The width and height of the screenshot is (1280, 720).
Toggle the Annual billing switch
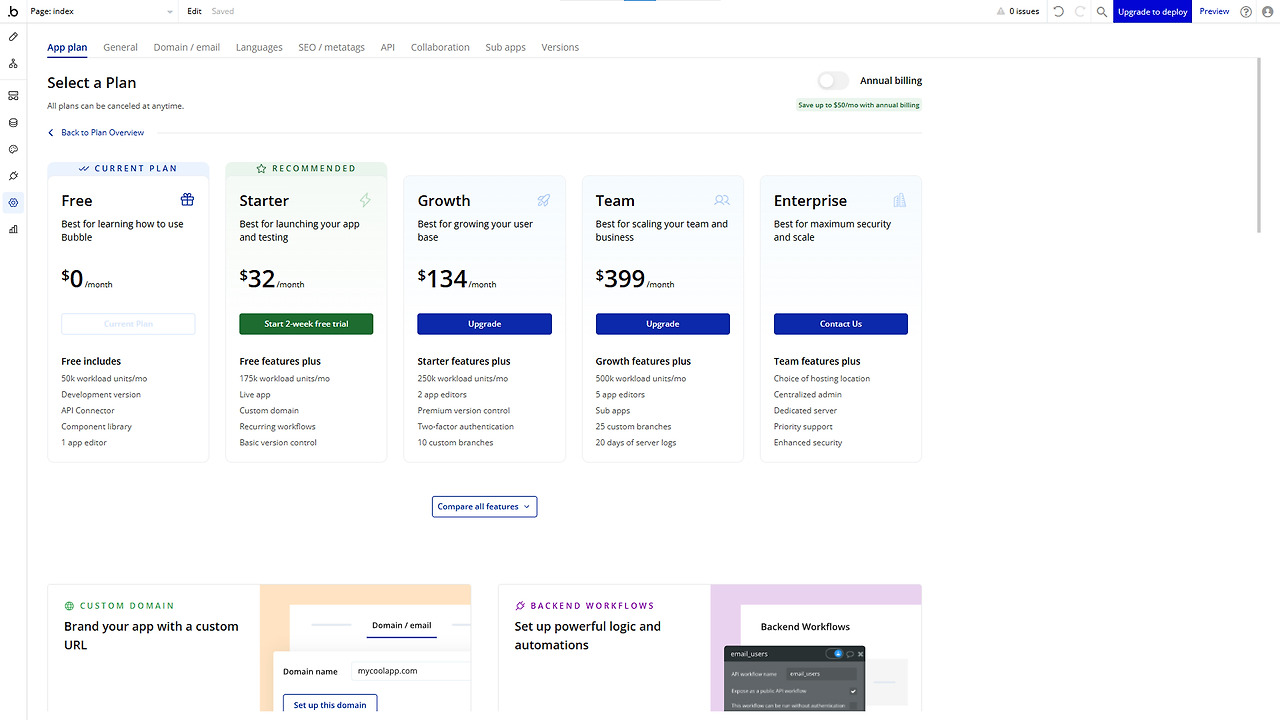pyautogui.click(x=833, y=81)
